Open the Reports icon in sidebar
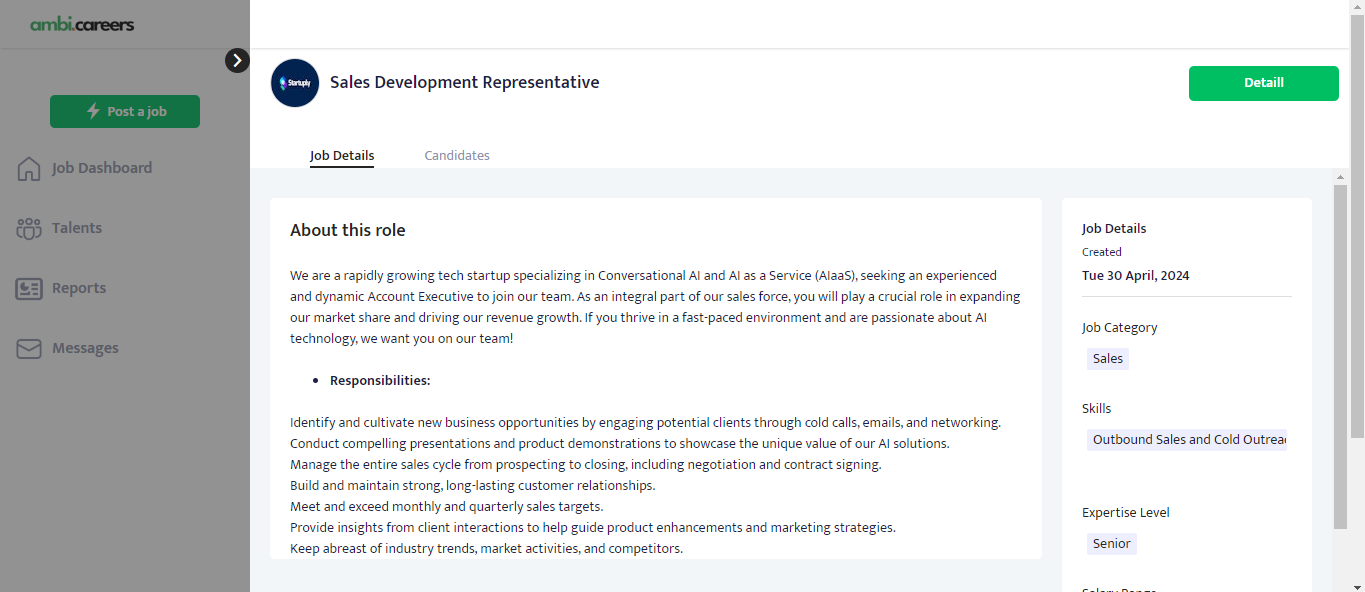1365x592 pixels. pos(29,288)
